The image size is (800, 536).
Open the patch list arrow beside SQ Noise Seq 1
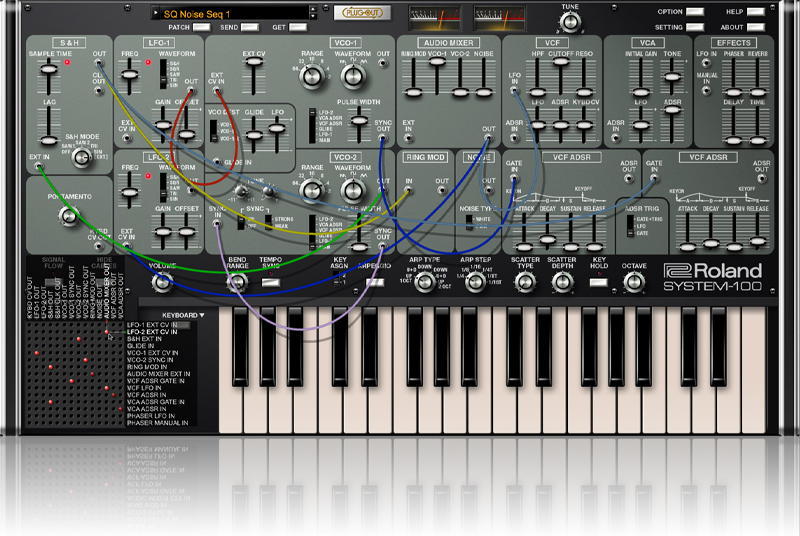tap(156, 14)
